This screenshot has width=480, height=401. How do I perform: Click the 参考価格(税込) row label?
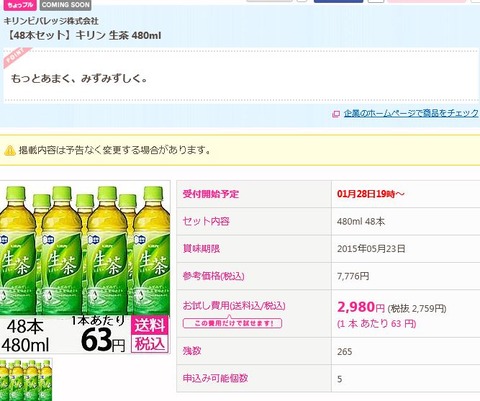point(213,276)
